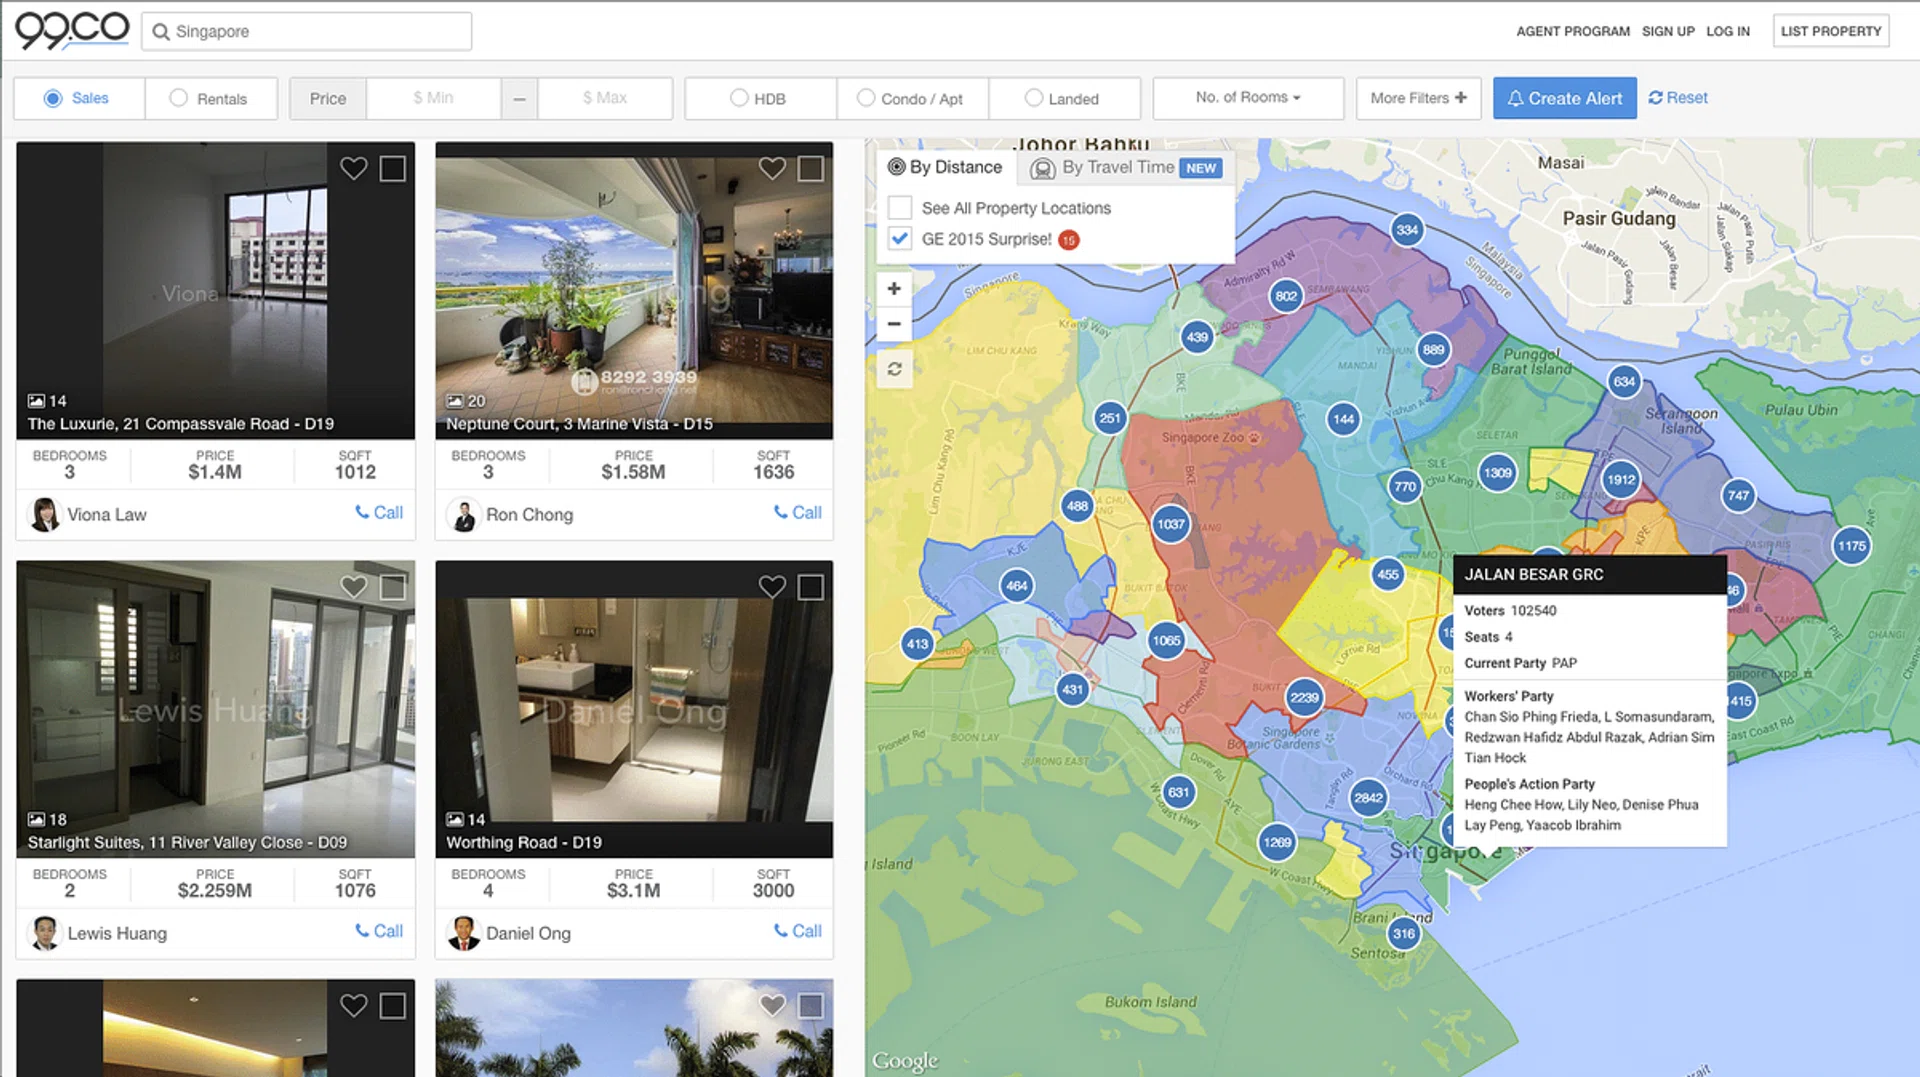
Task: Click the Singapore search field
Action: (310, 31)
